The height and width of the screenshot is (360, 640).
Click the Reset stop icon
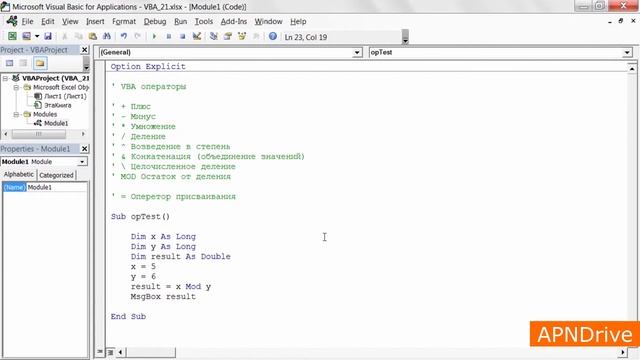(x=182, y=36)
